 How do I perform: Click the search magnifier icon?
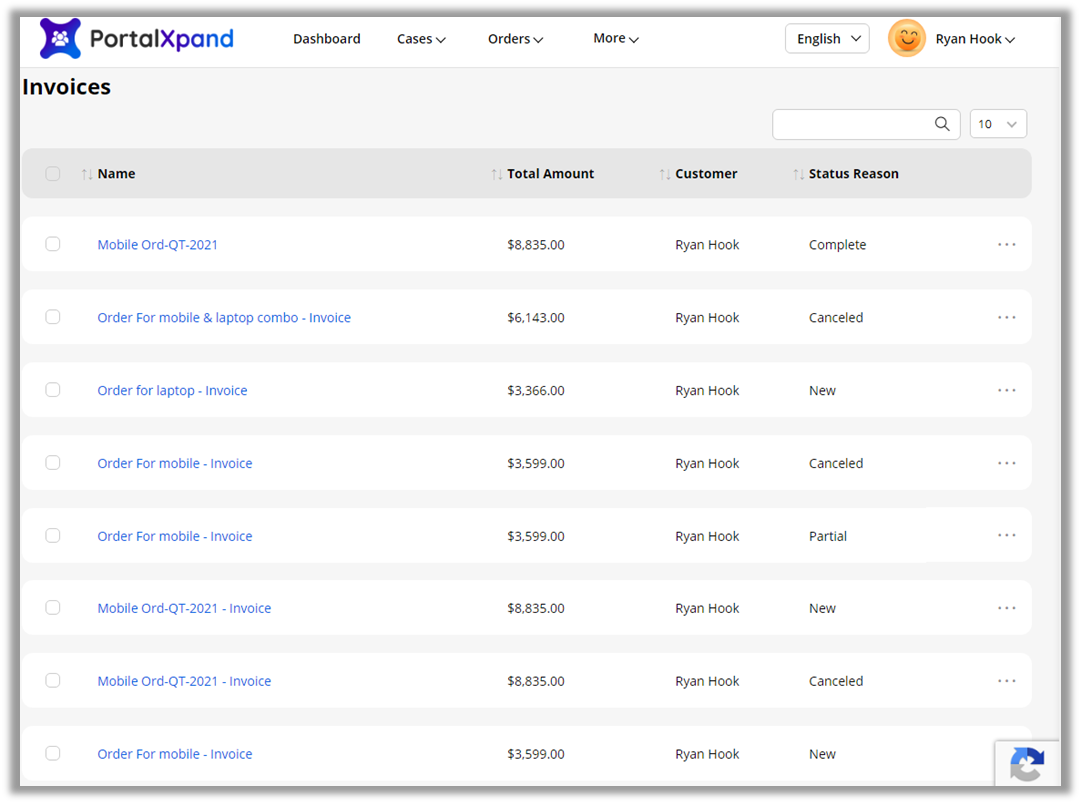[x=942, y=124]
